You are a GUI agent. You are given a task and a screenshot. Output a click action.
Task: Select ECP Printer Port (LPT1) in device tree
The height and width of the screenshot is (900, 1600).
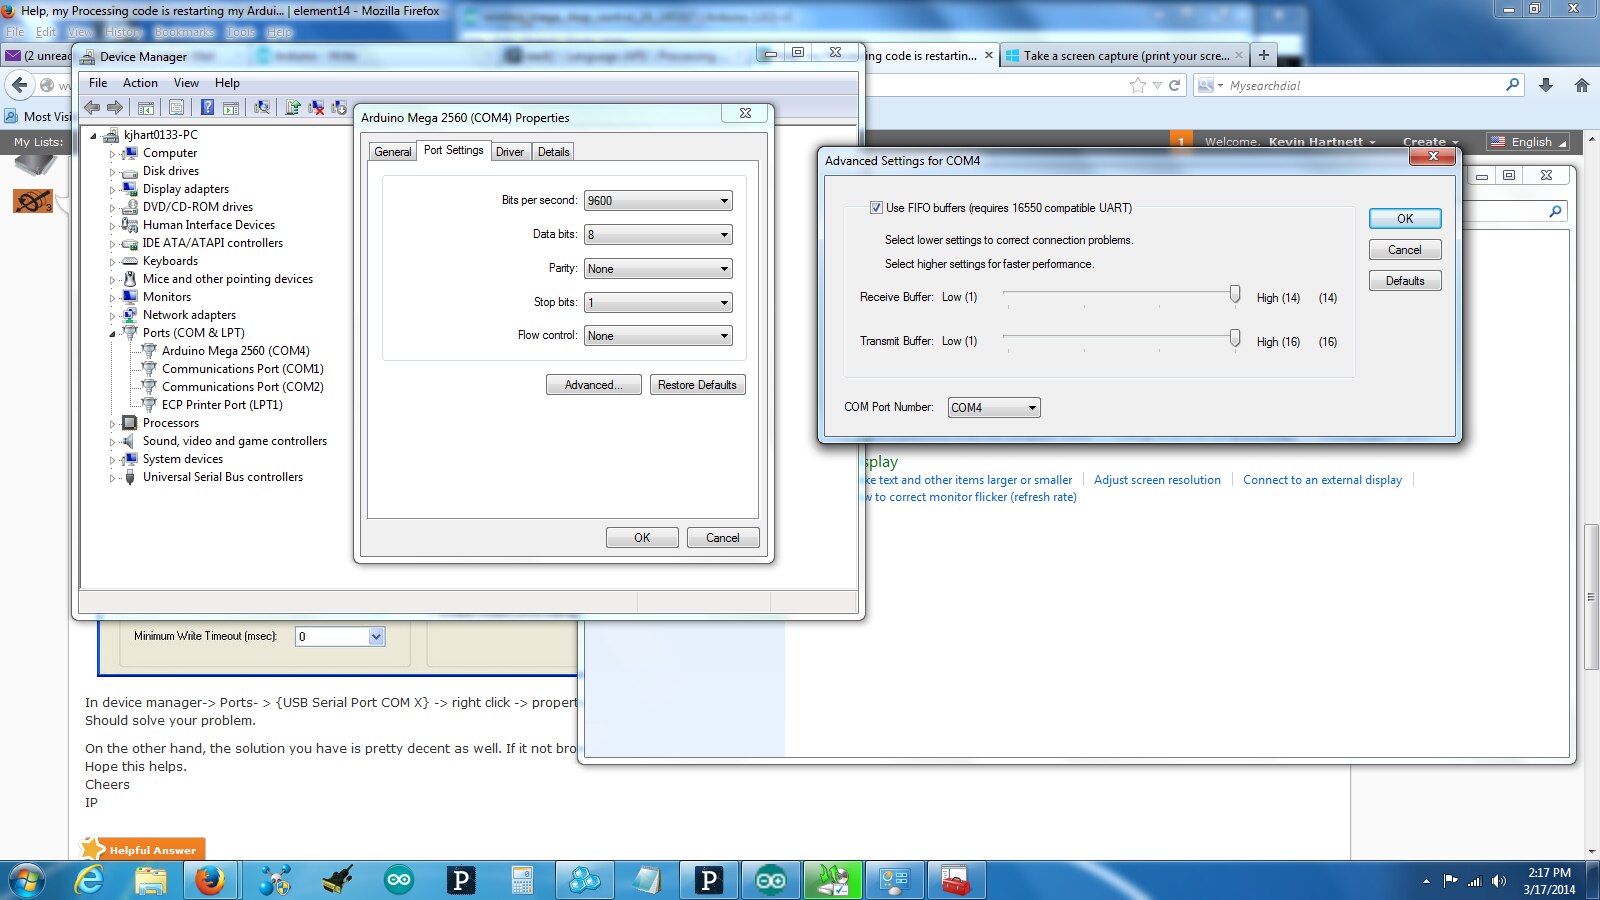point(222,405)
